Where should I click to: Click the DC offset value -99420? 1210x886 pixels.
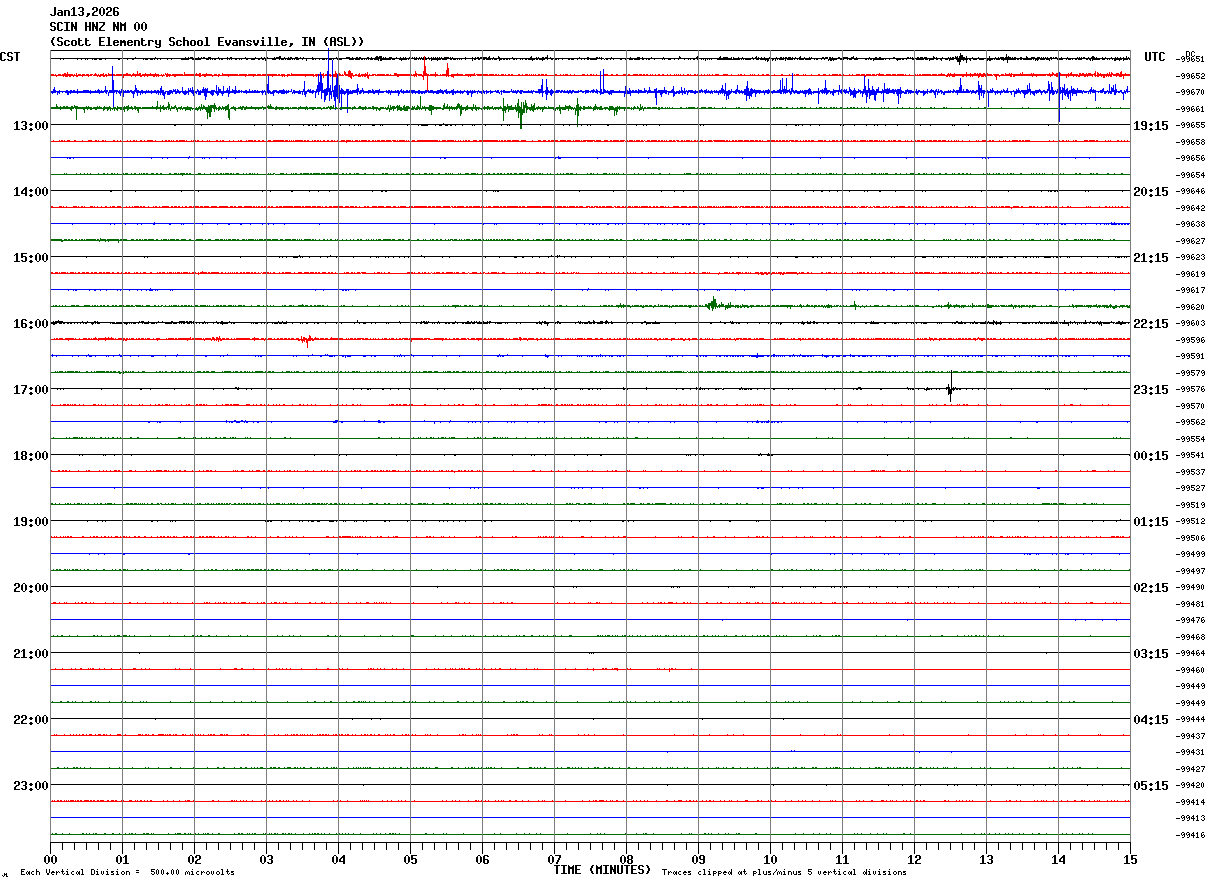tap(1191, 785)
